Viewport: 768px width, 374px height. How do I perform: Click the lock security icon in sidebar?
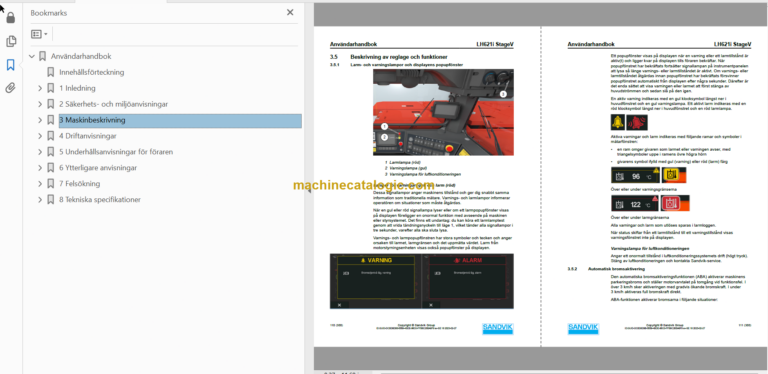click(11, 18)
